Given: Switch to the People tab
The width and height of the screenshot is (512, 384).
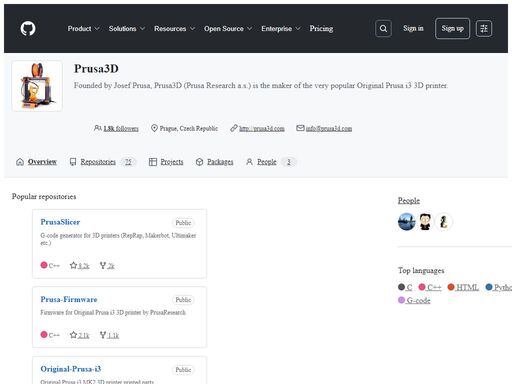Looking at the screenshot, I should click(271, 162).
